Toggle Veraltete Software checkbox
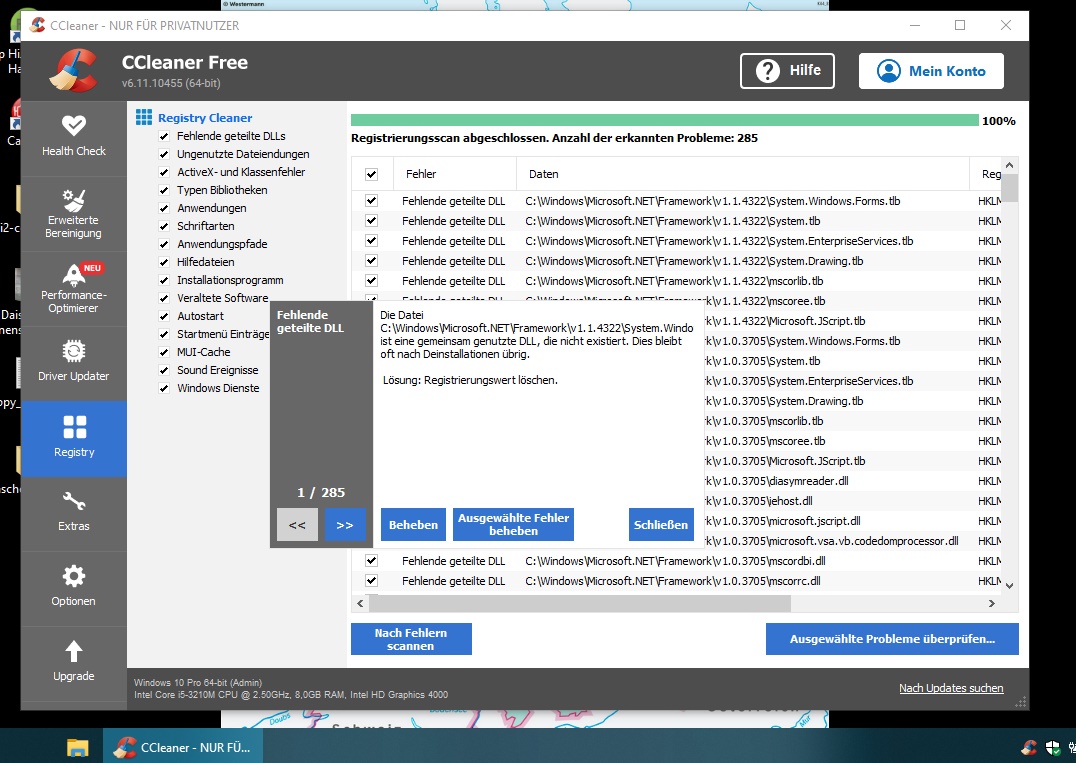 pos(164,298)
